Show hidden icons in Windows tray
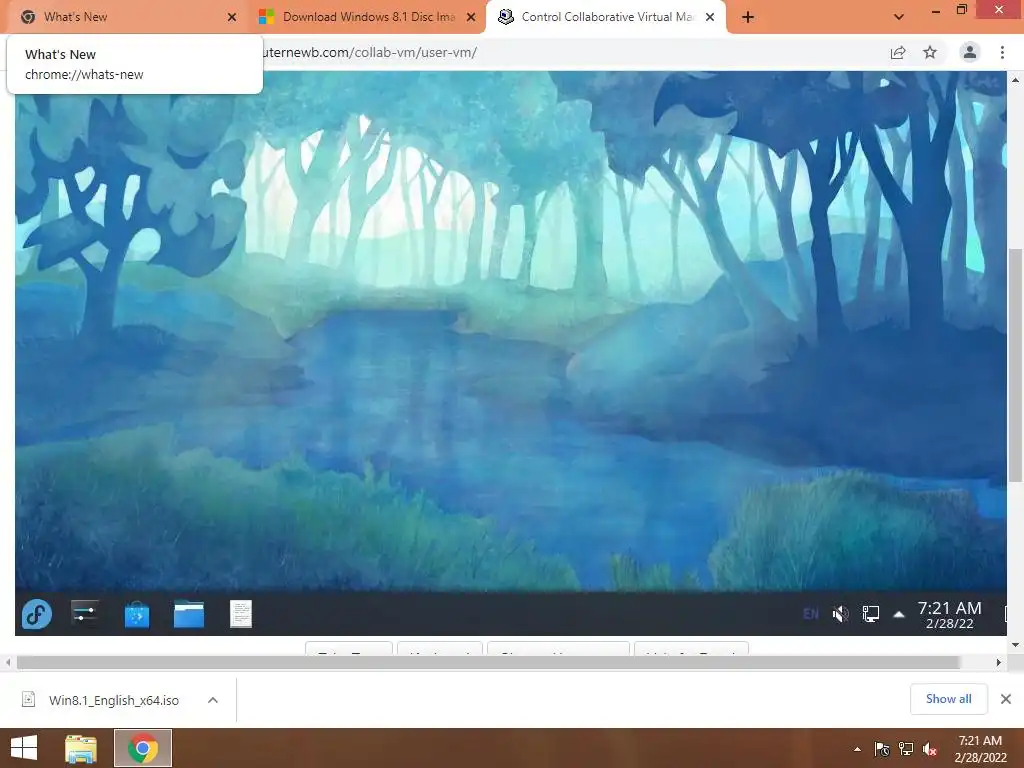Image resolution: width=1024 pixels, height=768 pixels. click(857, 749)
